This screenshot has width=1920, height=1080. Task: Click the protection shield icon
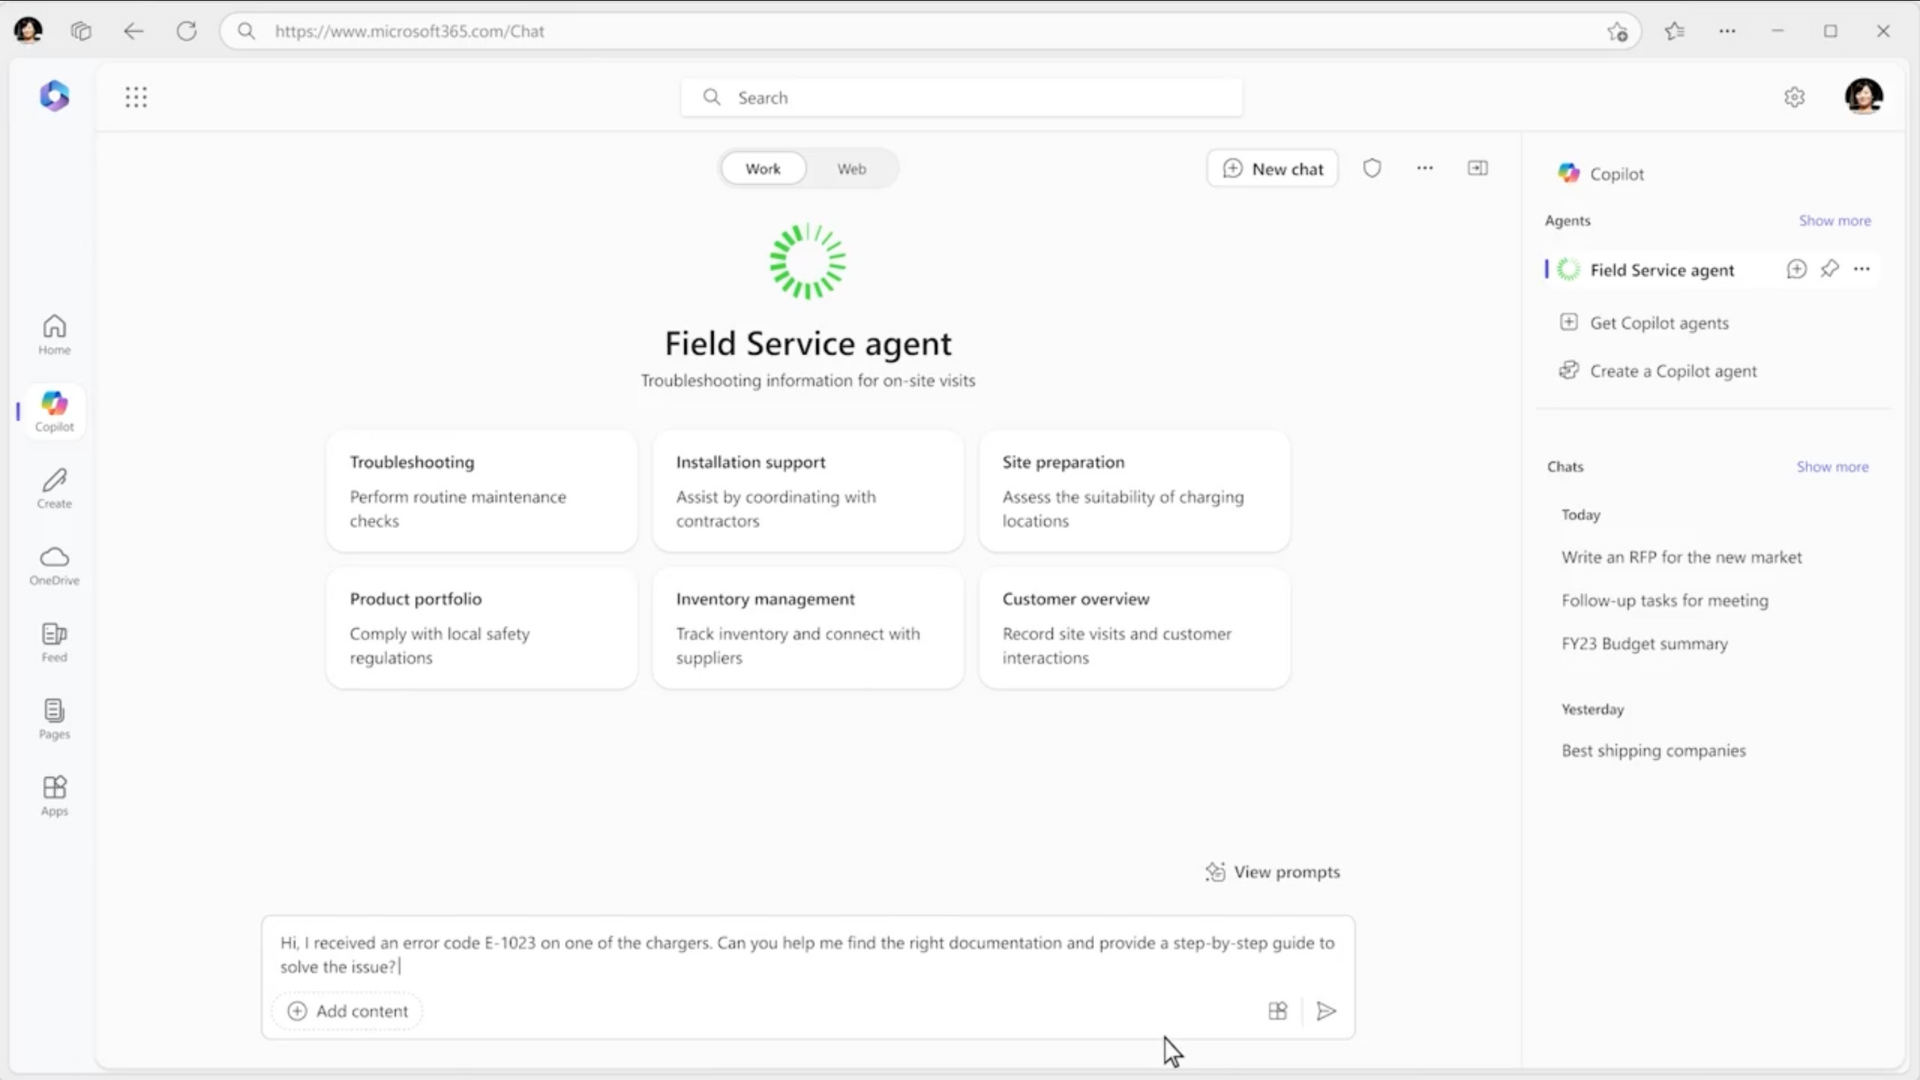(1372, 168)
